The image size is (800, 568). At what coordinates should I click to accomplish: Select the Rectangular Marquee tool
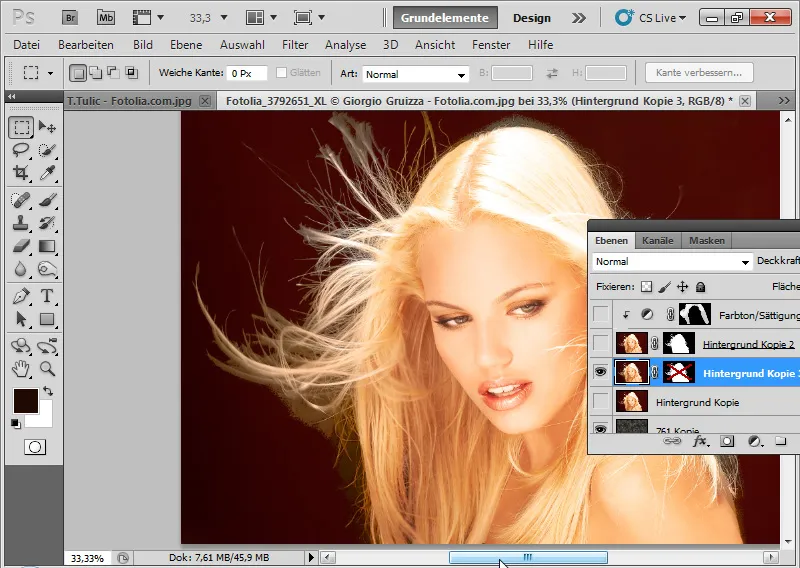21,127
